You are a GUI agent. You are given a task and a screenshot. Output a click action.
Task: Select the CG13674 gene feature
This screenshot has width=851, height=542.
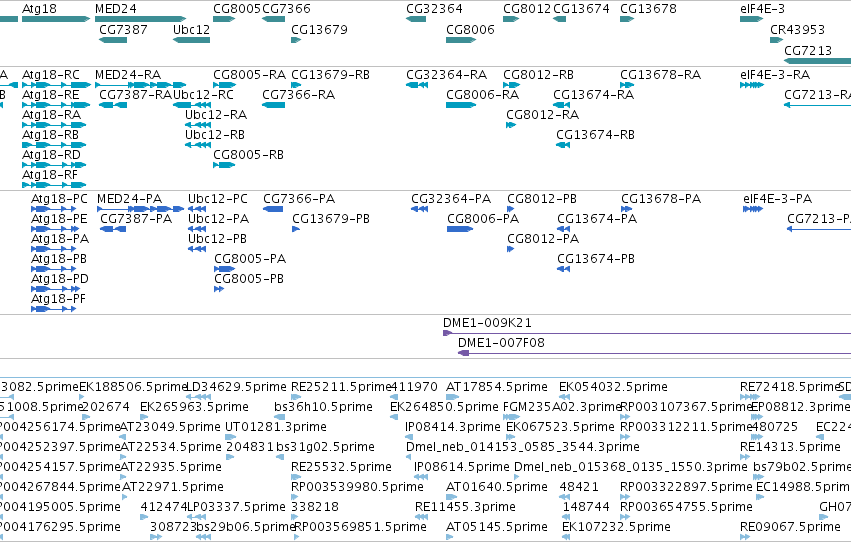(x=560, y=19)
